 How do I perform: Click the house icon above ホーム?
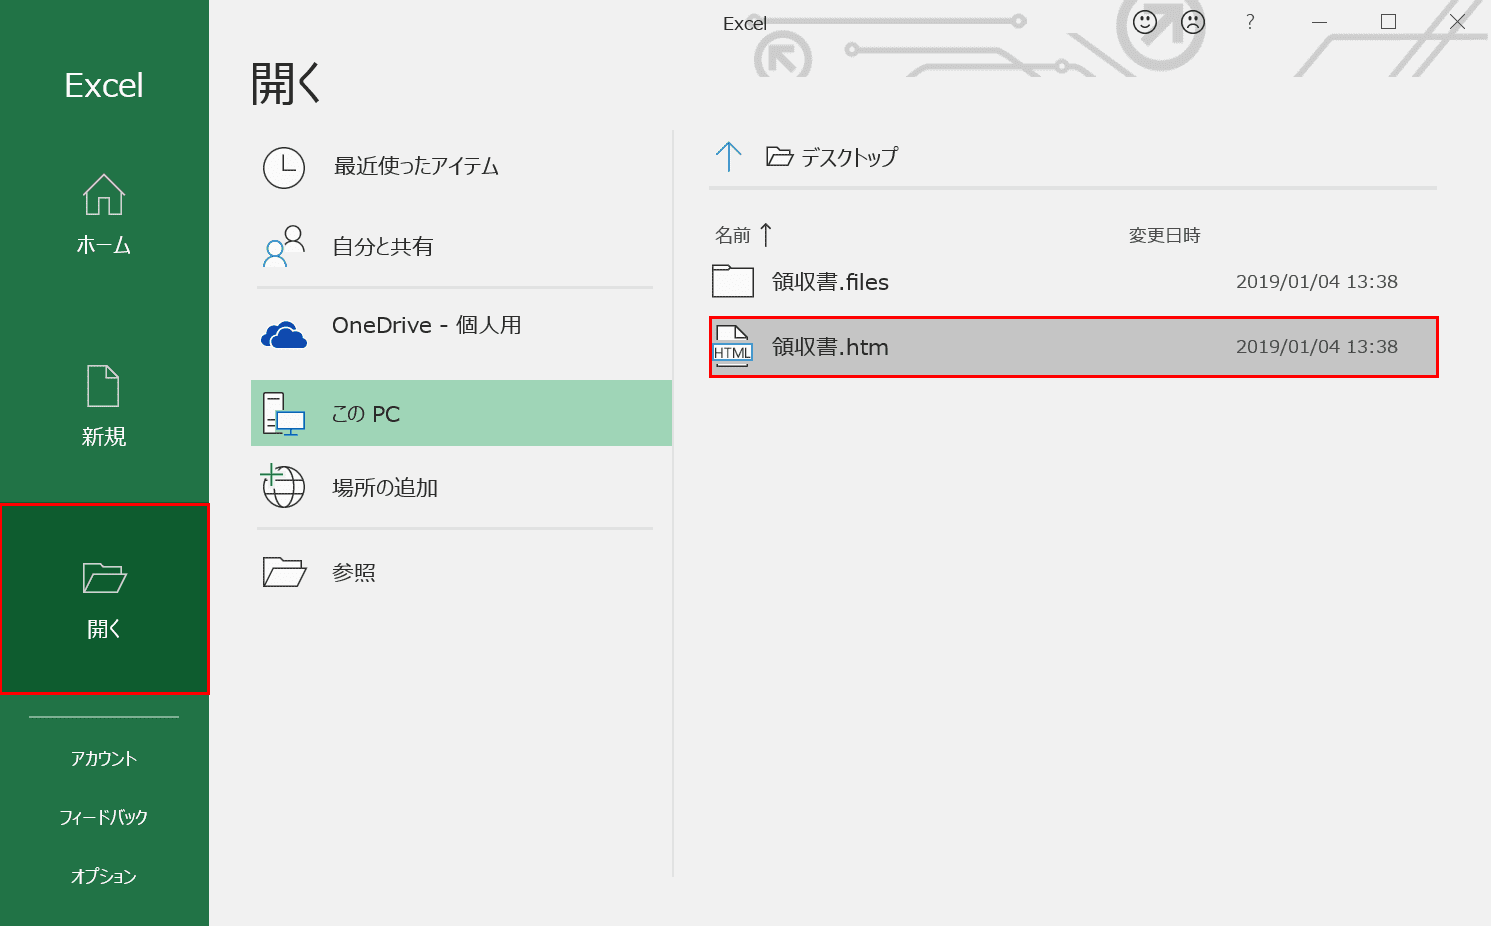(x=104, y=195)
